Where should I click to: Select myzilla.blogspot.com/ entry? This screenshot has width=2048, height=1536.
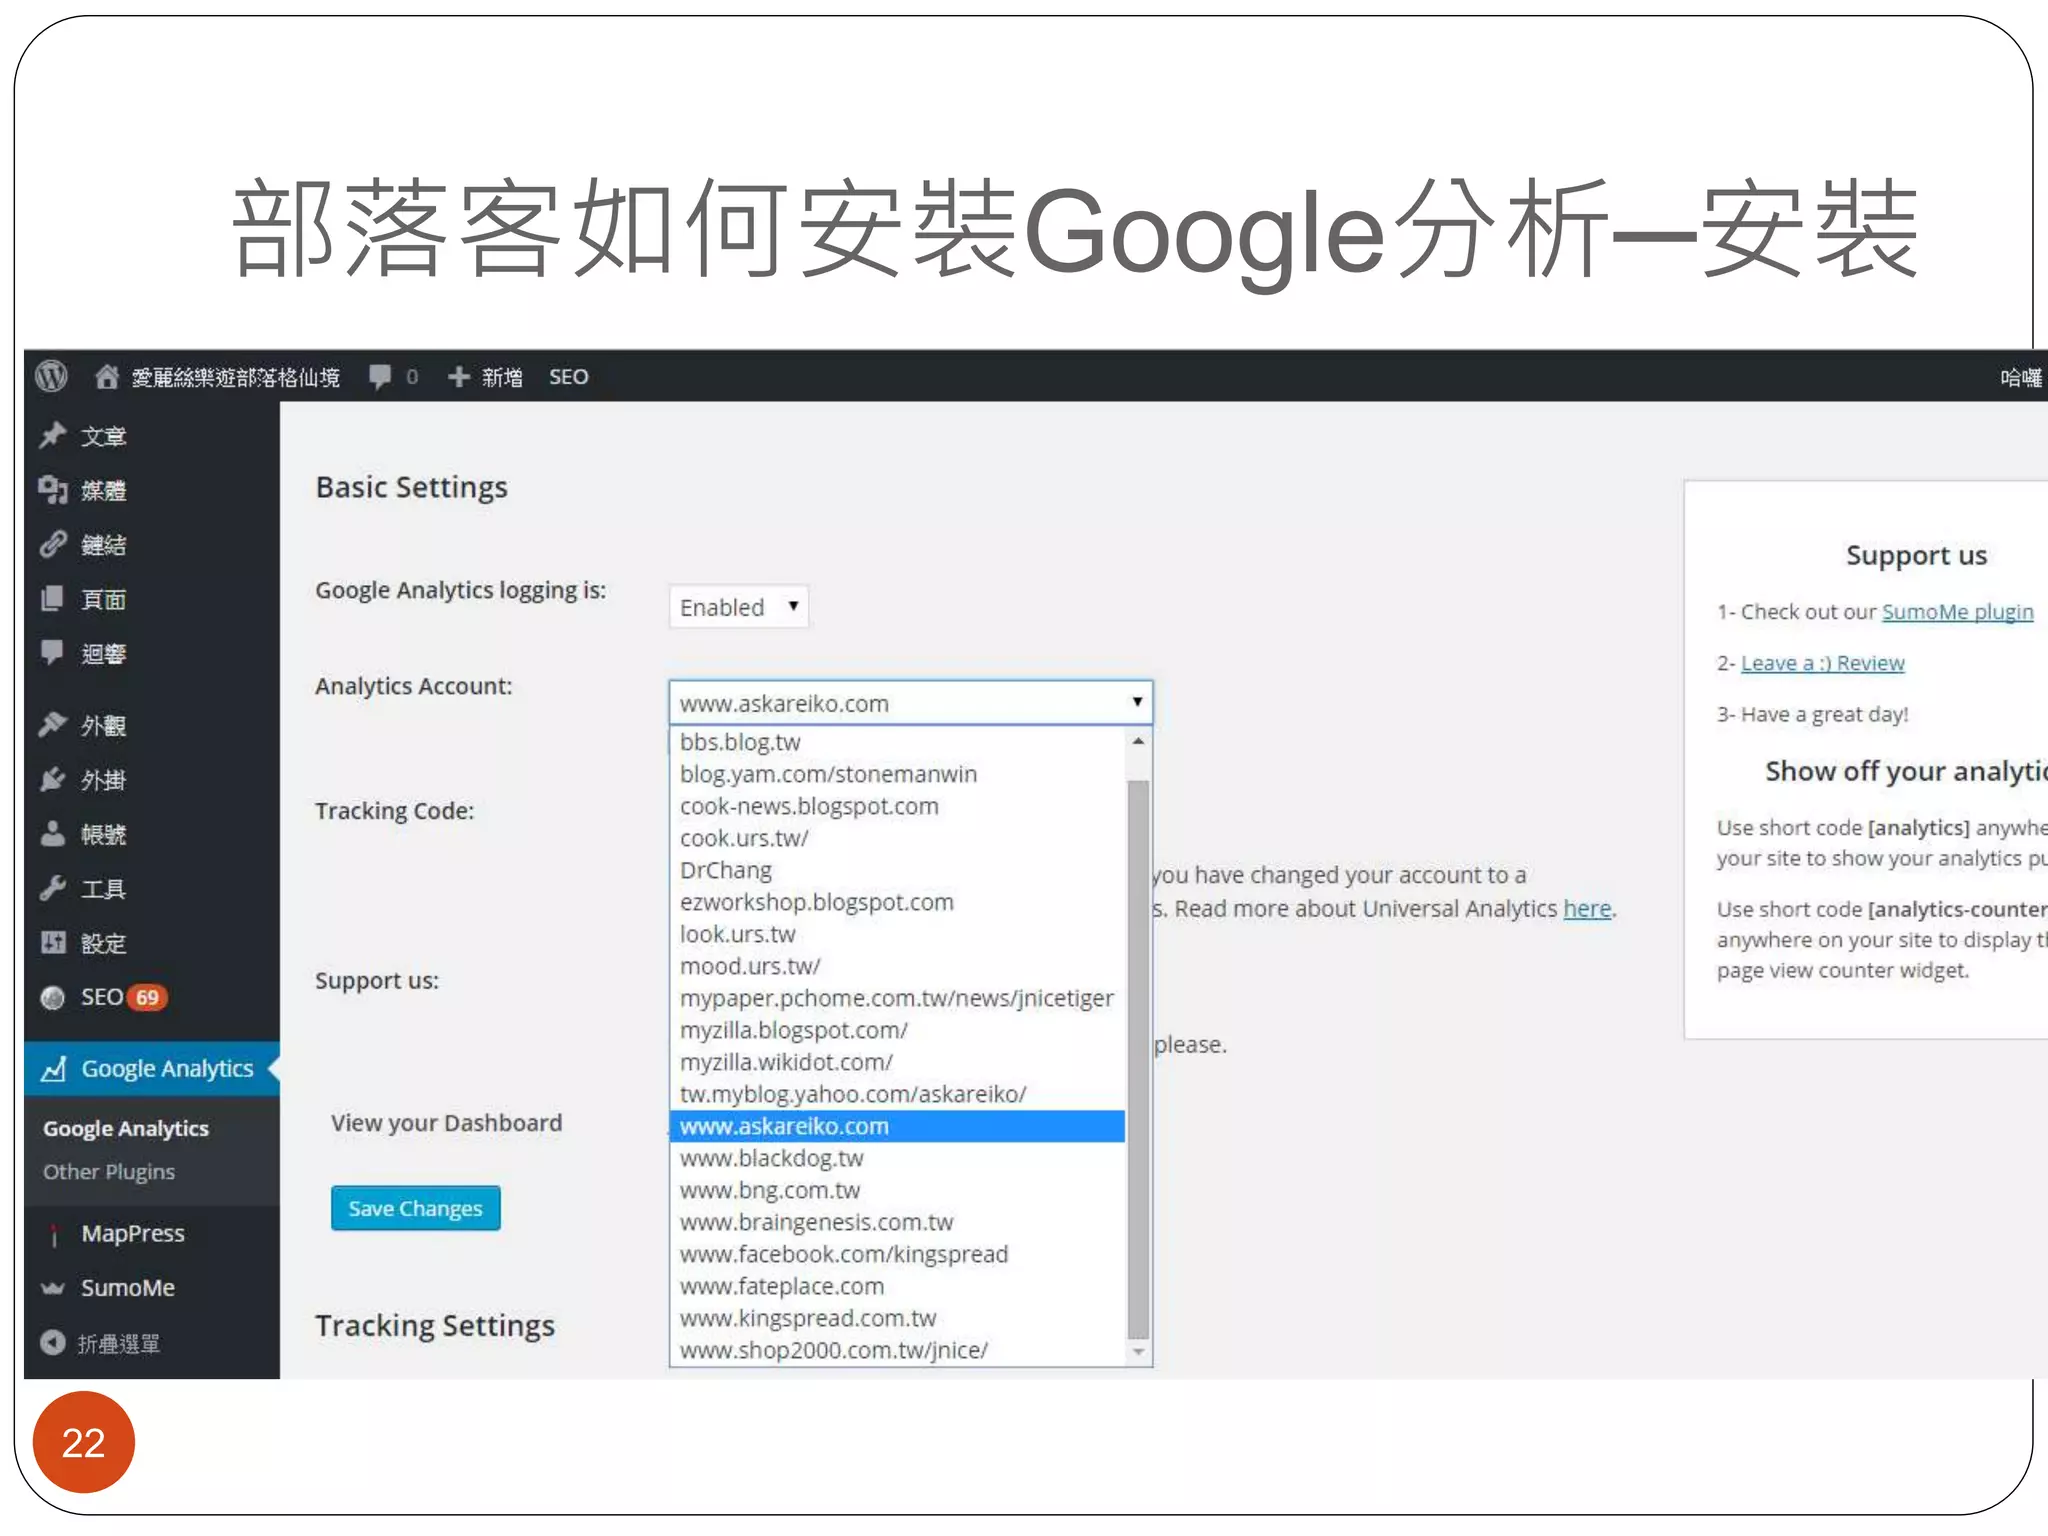coord(897,1030)
